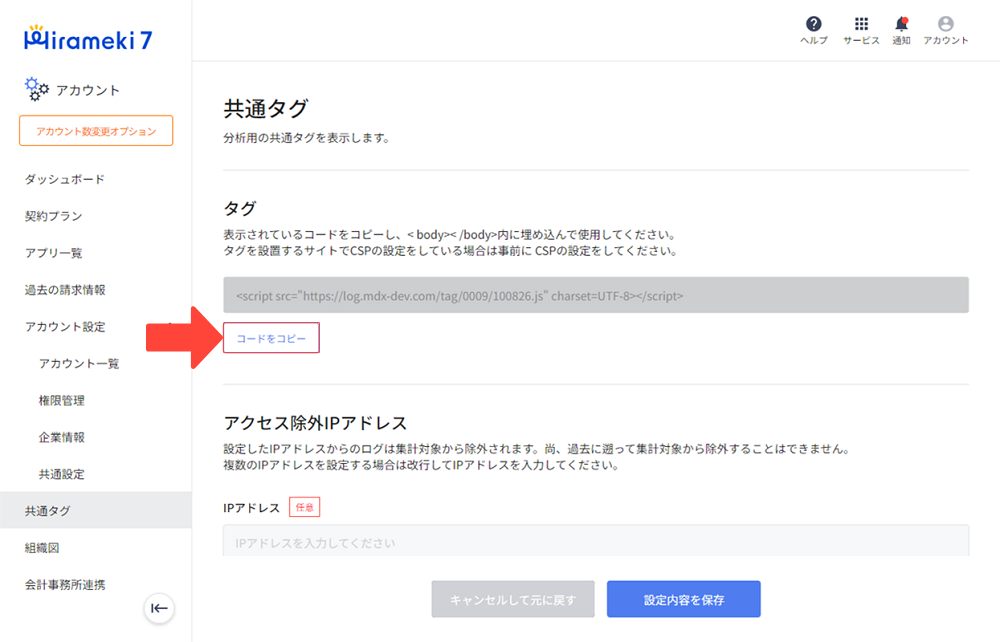The height and width of the screenshot is (642, 1000).
Task: Open the サービス grid menu icon
Action: pyautogui.click(x=861, y=24)
